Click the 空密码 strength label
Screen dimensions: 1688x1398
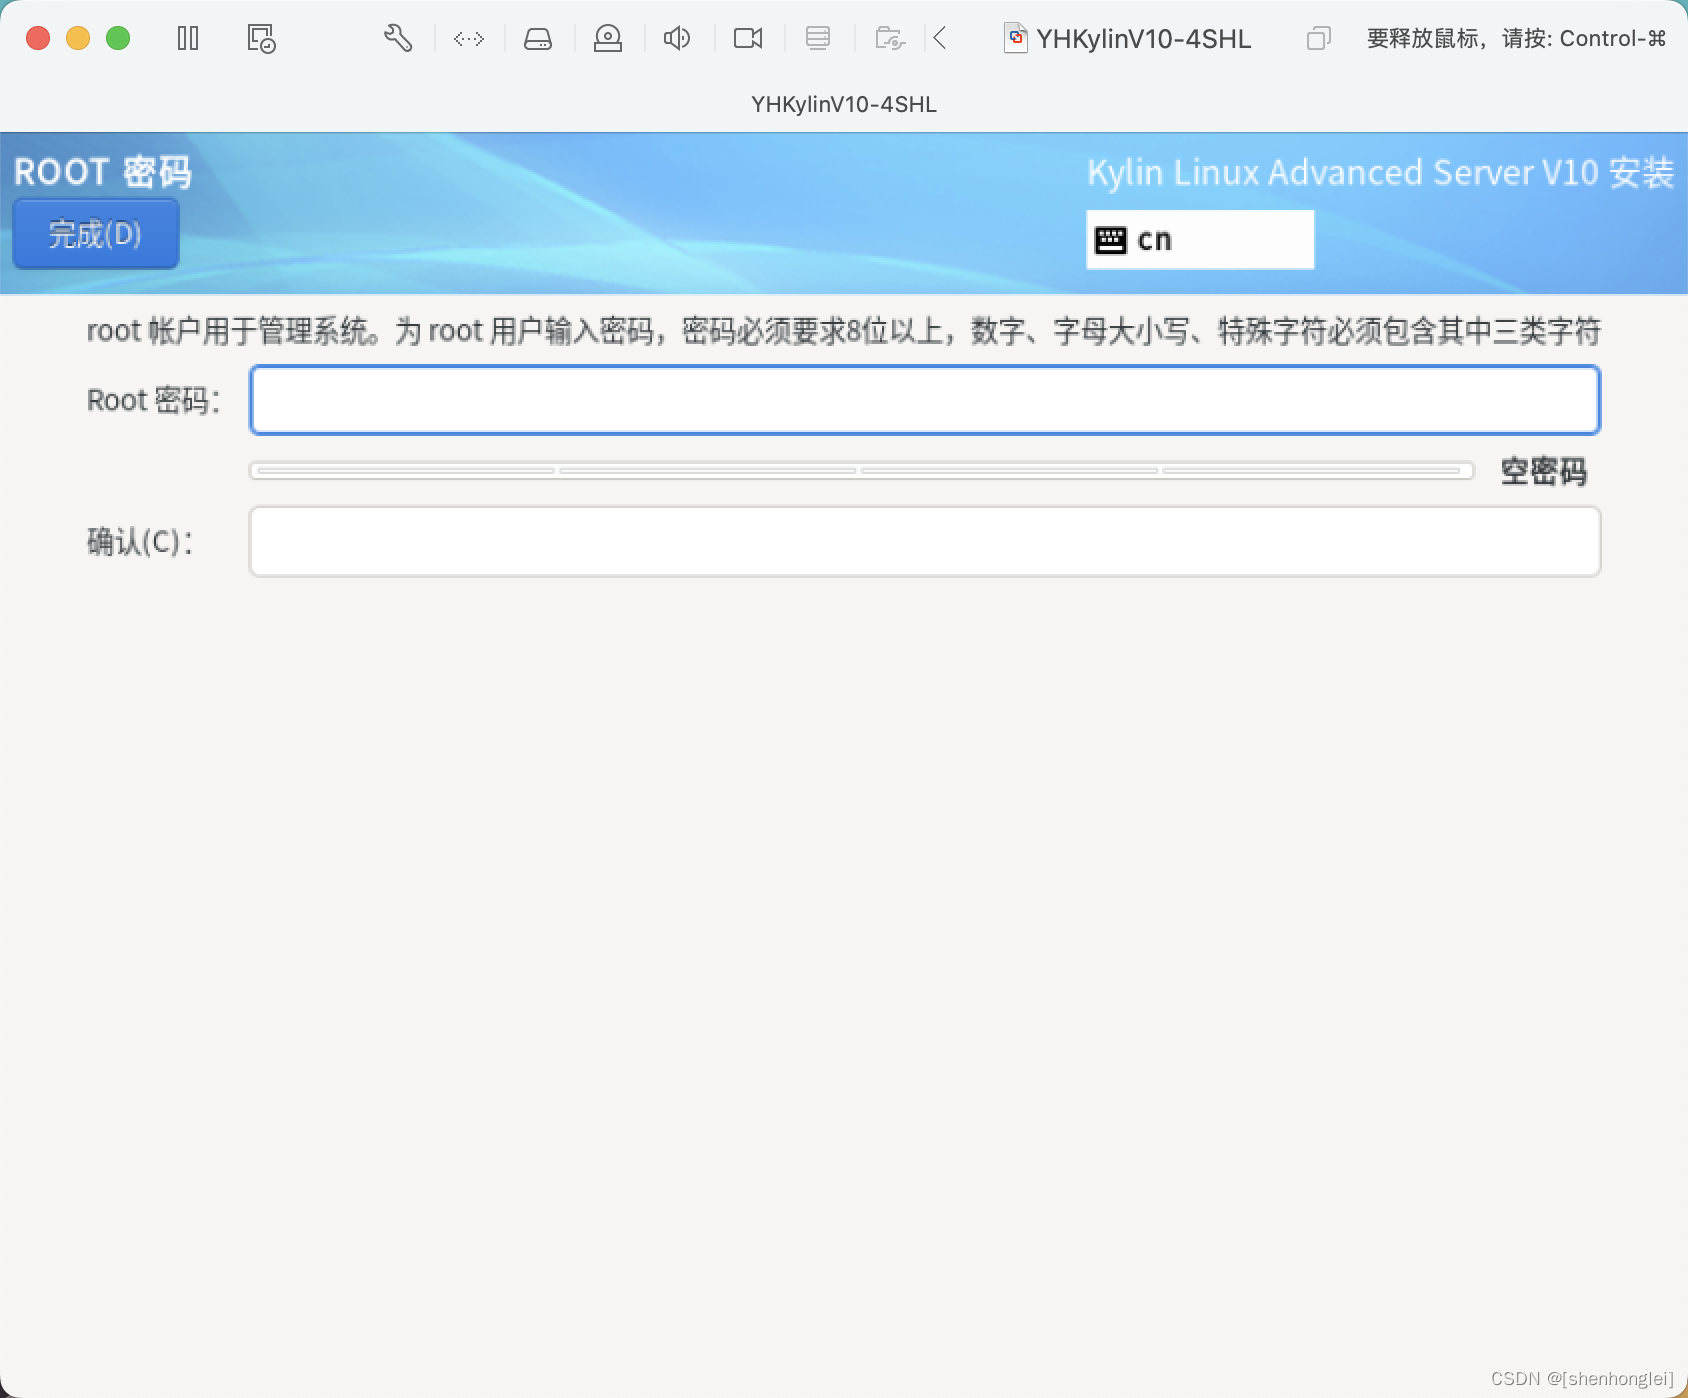(1544, 471)
